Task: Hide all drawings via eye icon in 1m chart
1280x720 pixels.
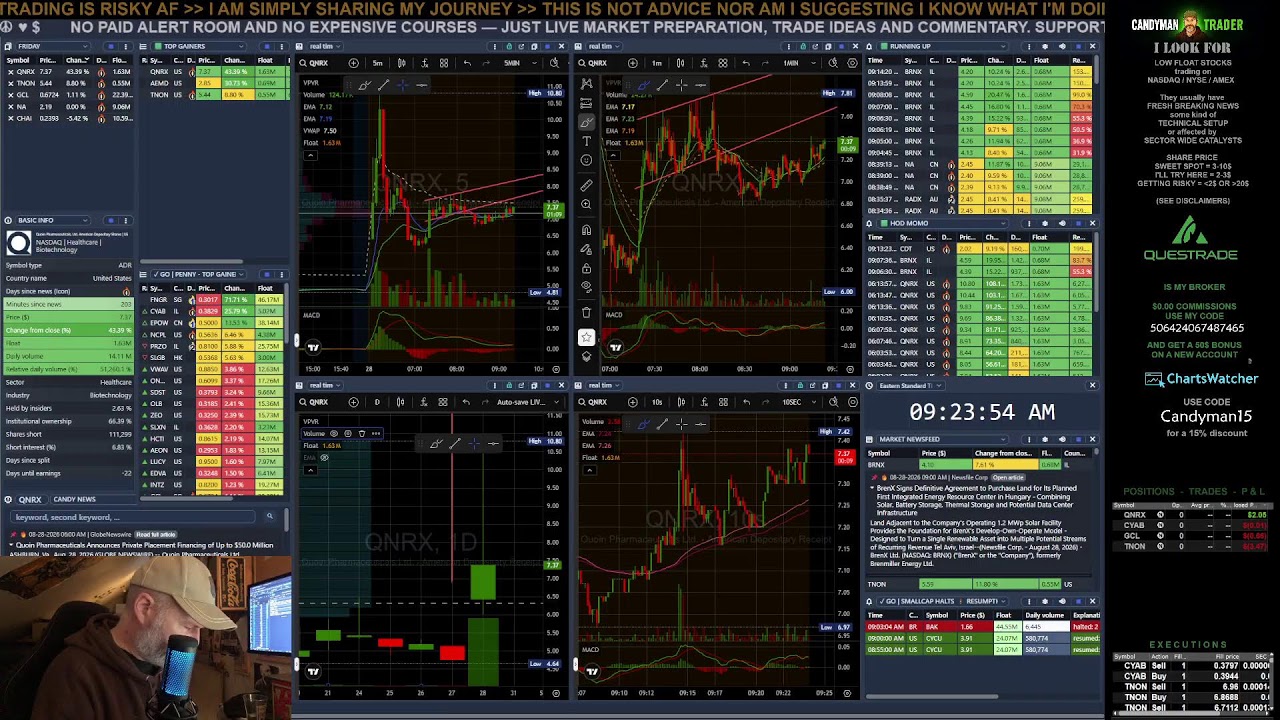Action: pyautogui.click(x=586, y=287)
